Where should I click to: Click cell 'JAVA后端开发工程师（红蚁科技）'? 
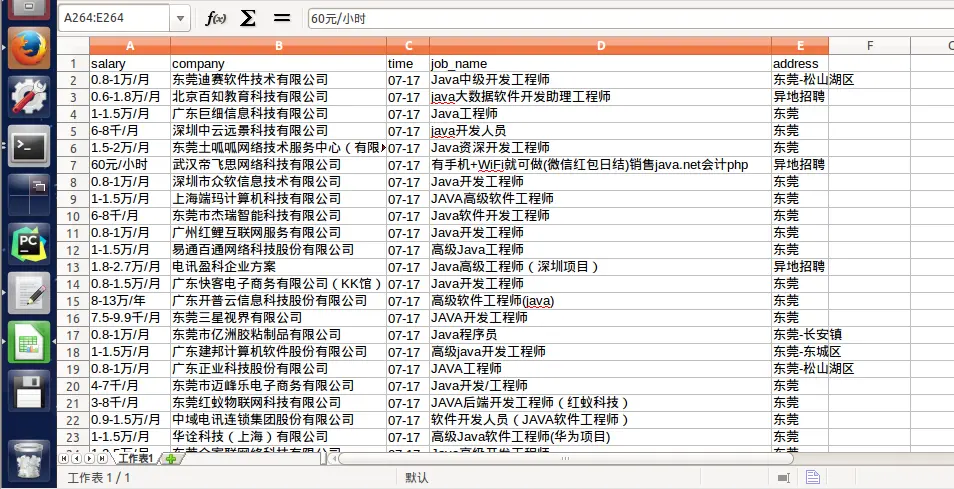coord(601,404)
